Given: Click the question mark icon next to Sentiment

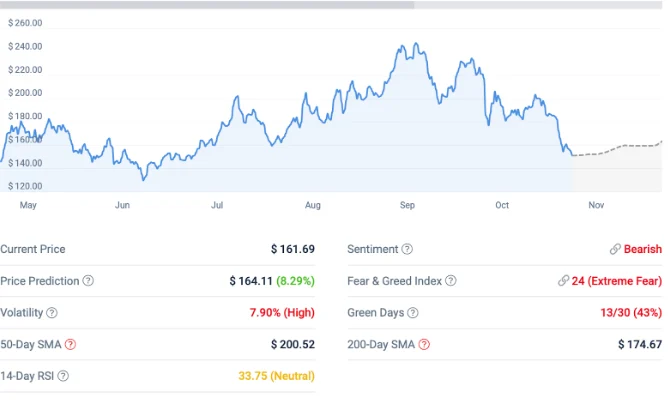Looking at the screenshot, I should [407, 249].
